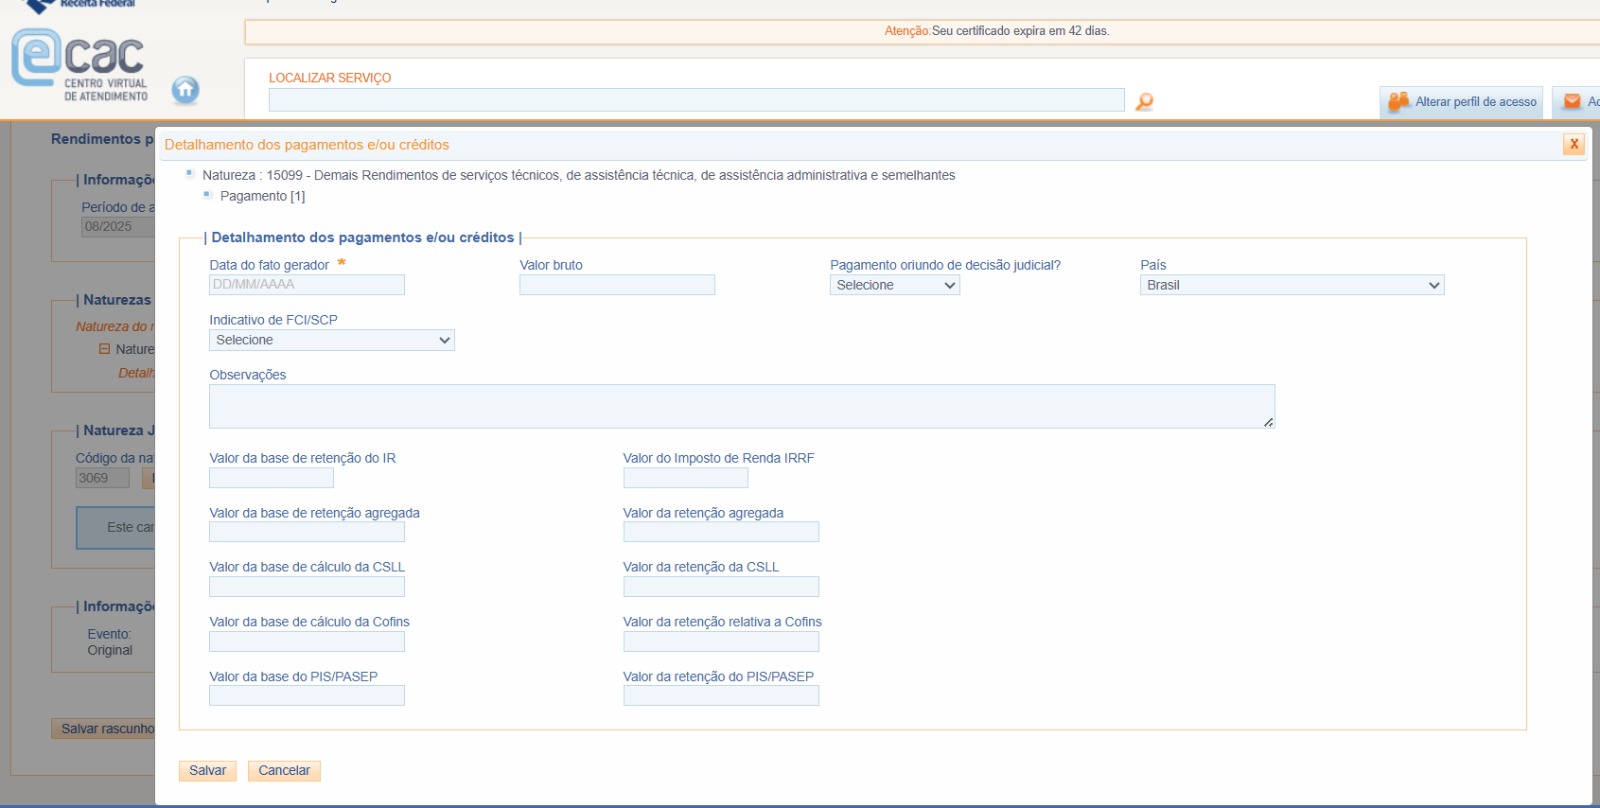This screenshot has height=808, width=1600.
Task: Click the Cancelar button
Action: point(284,771)
